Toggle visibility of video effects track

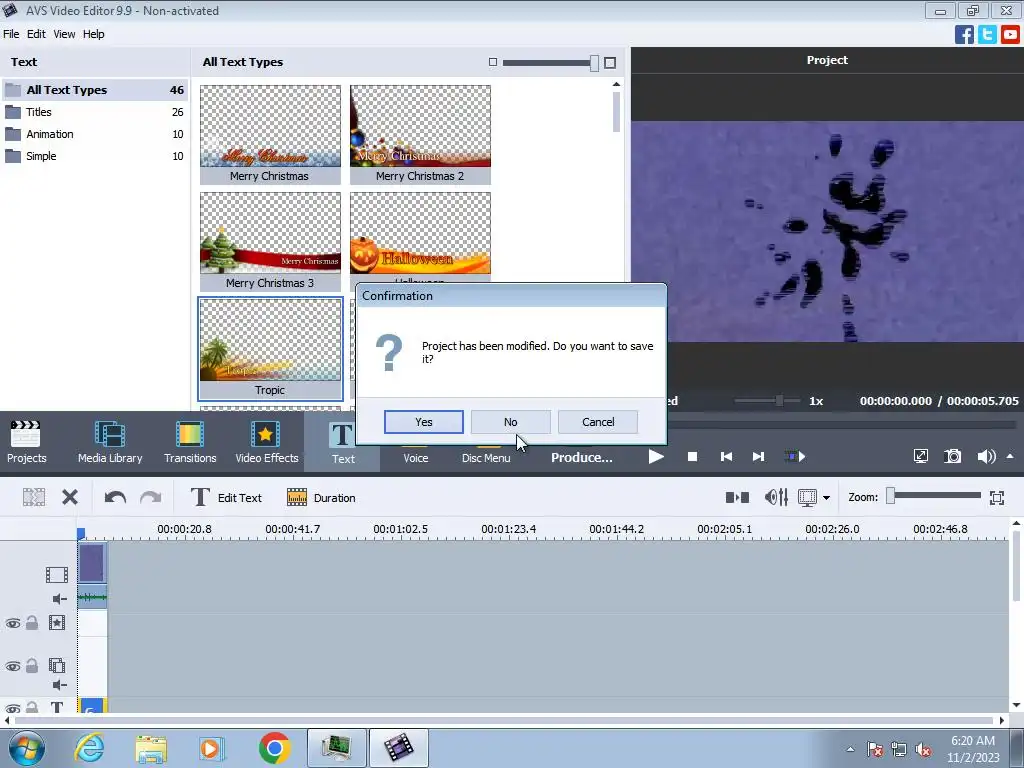[12, 623]
